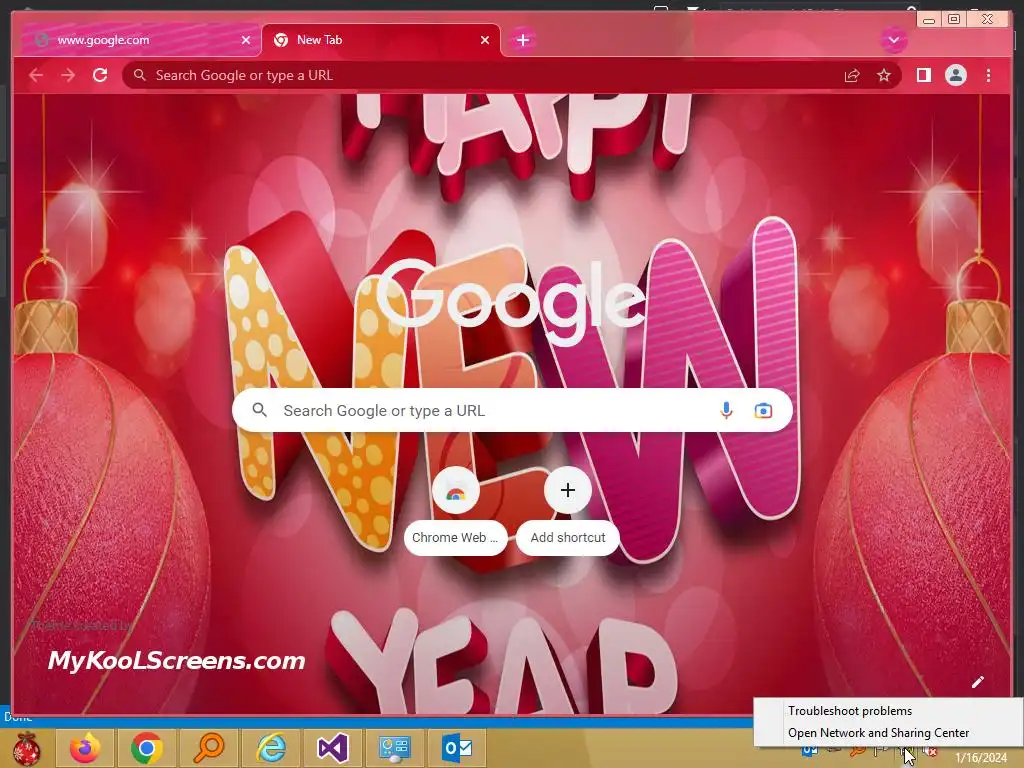Open a new tab with the plus button
This screenshot has width=1024, height=768.
[x=522, y=40]
